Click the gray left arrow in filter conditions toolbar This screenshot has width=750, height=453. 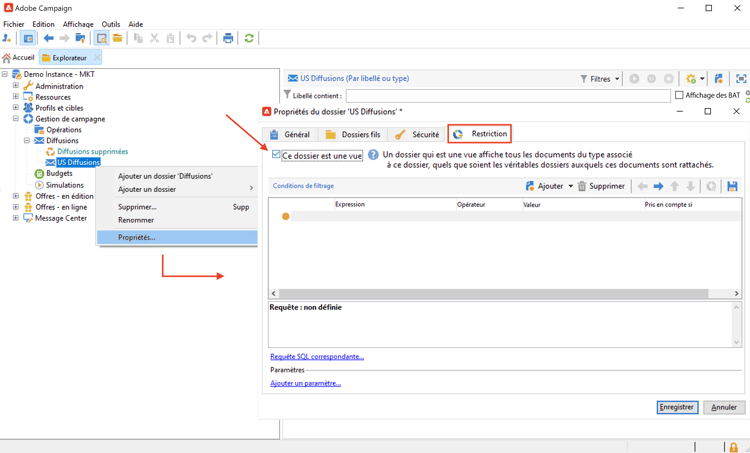pos(643,186)
